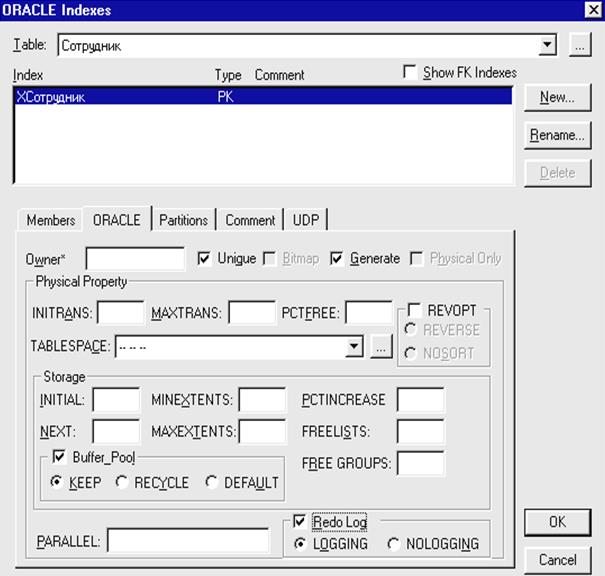605x576 pixels.
Task: Select the XСотрудник index row
Action: (263, 96)
